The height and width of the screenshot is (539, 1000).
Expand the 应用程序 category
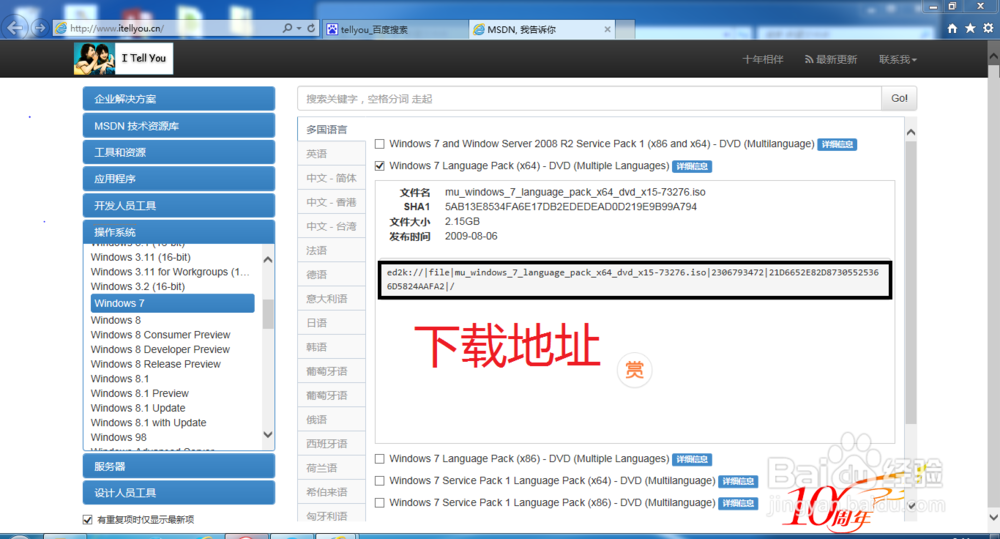[x=179, y=179]
